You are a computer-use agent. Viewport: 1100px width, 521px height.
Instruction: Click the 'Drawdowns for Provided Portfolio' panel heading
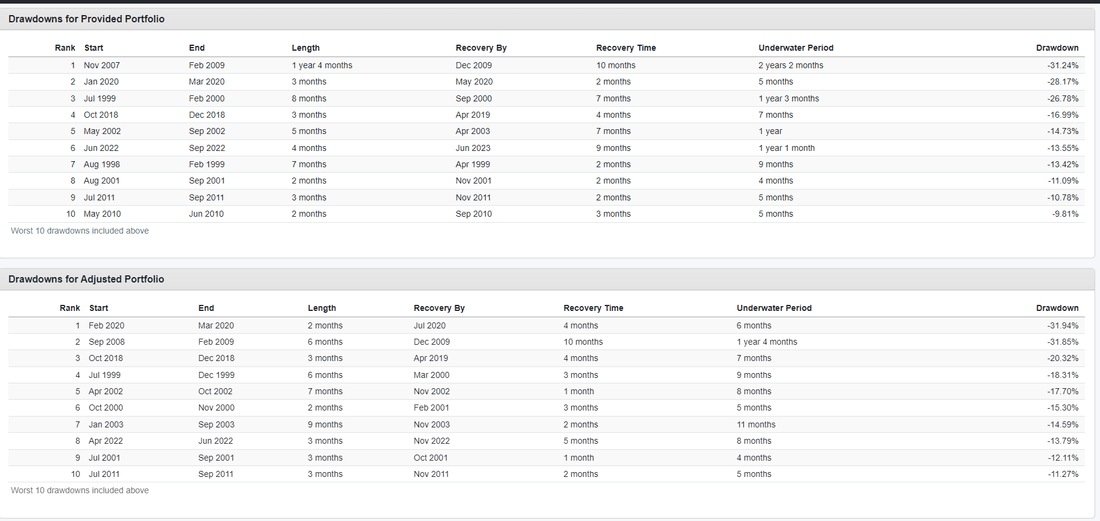pyautogui.click(x=86, y=19)
